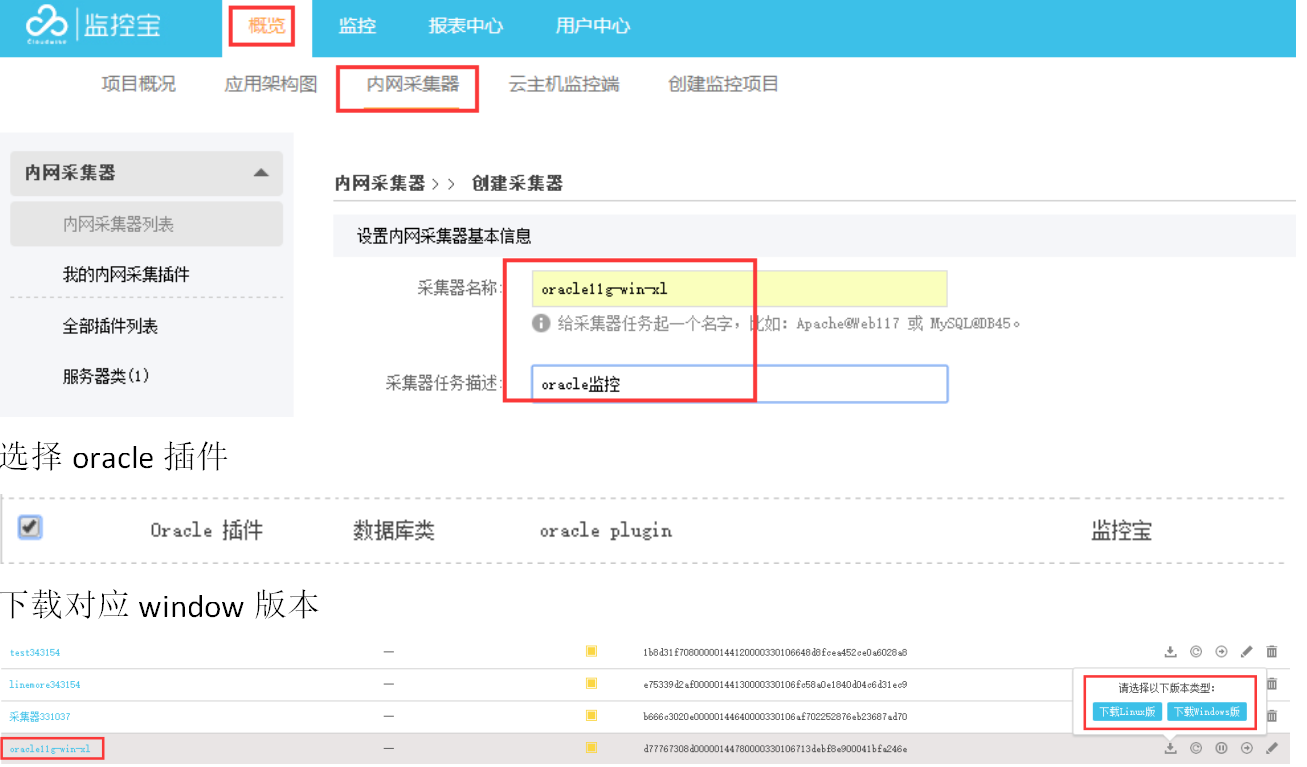Open the 采集器331037 collector link
The width and height of the screenshot is (1307, 767).
tap(40, 716)
